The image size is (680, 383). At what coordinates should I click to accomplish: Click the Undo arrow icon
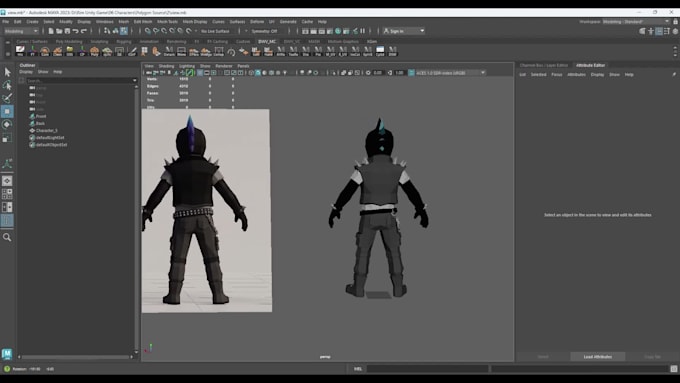click(x=75, y=31)
